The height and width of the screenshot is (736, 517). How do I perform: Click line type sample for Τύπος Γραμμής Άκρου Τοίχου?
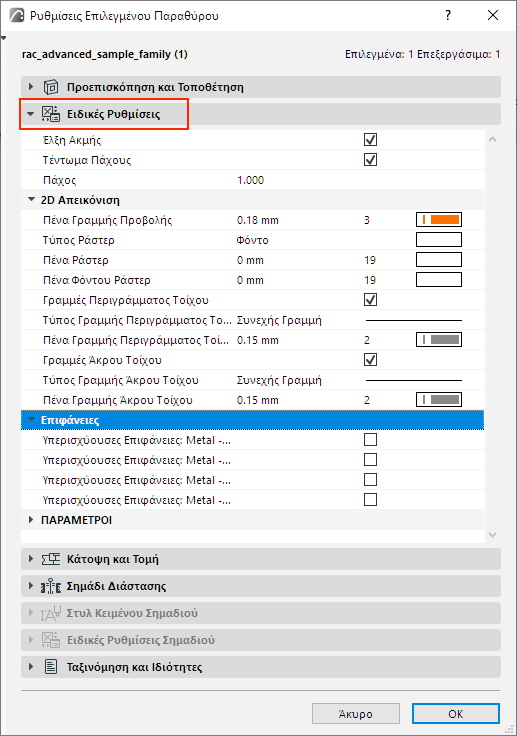point(414,380)
